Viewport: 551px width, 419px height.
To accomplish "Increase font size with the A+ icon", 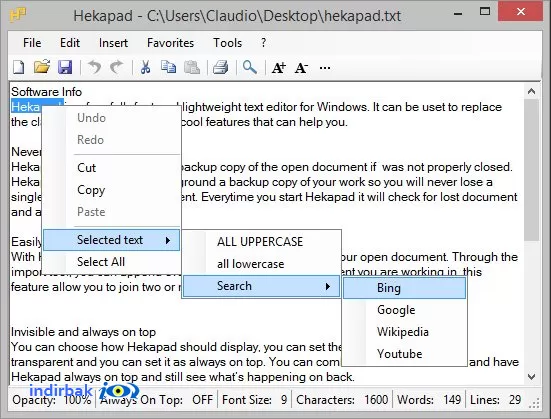I will (x=279, y=67).
